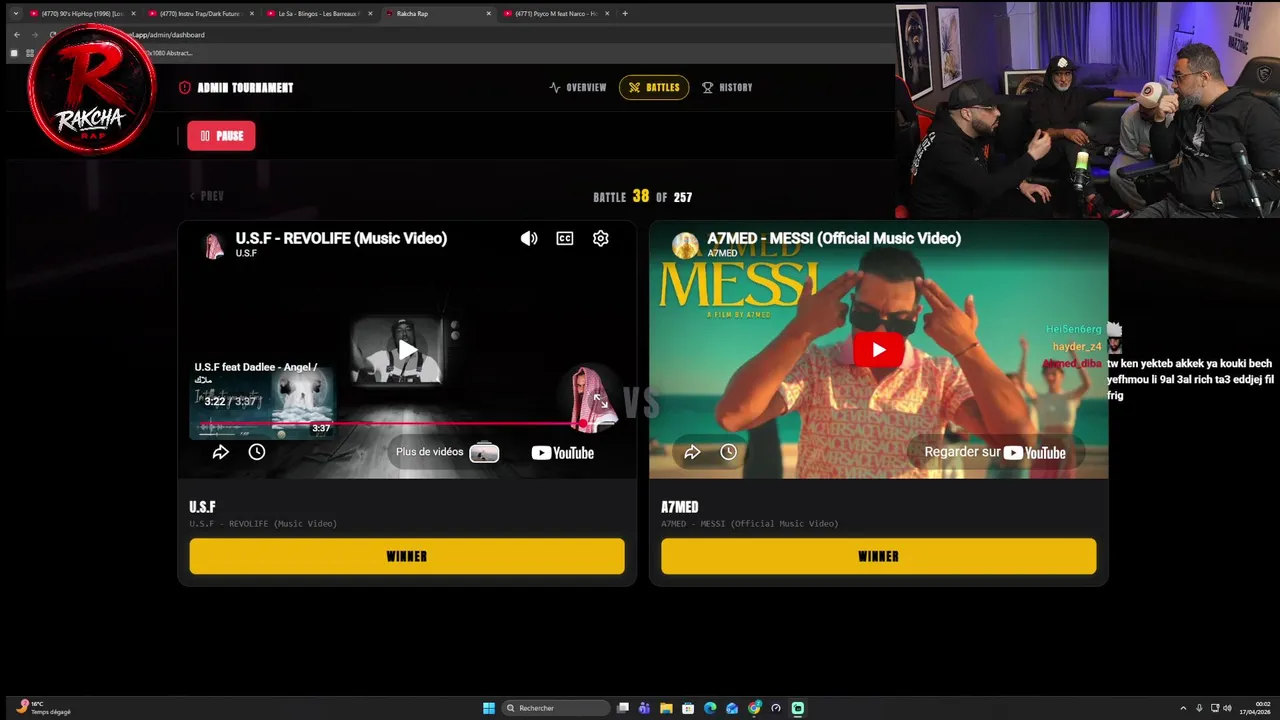Open a new browser tab

(625, 14)
